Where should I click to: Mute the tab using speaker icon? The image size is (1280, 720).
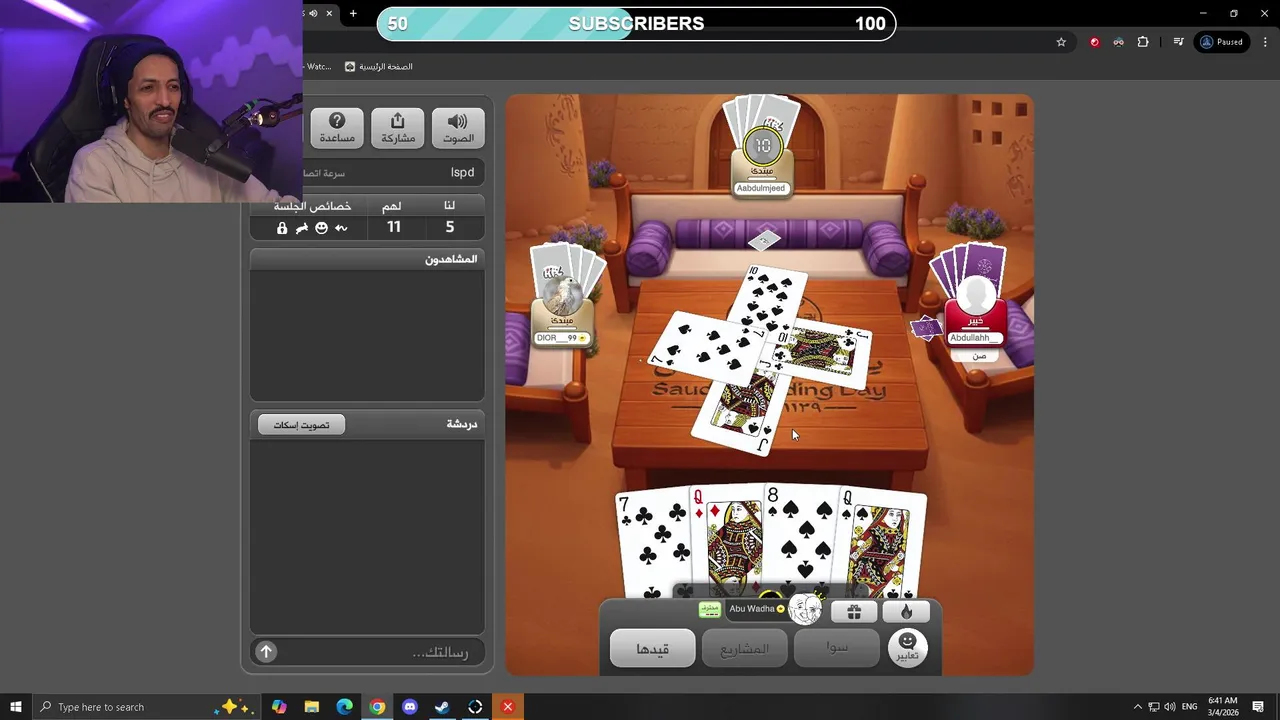click(x=313, y=13)
